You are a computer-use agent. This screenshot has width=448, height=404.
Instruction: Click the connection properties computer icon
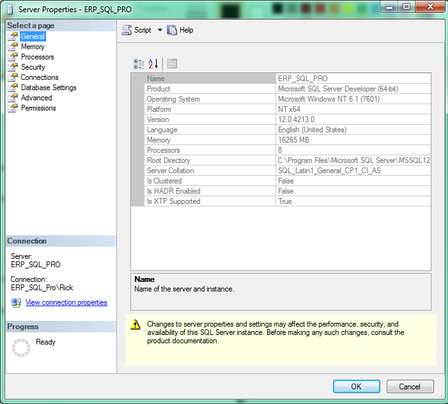16,303
